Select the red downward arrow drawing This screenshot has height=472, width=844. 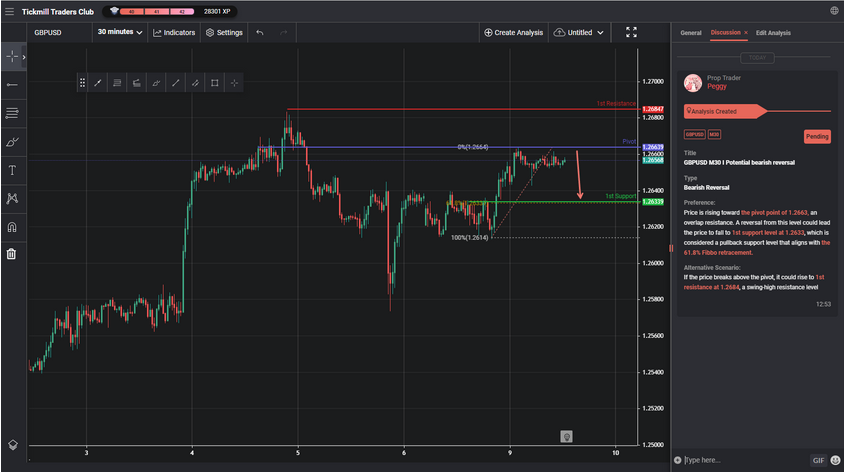pos(579,175)
